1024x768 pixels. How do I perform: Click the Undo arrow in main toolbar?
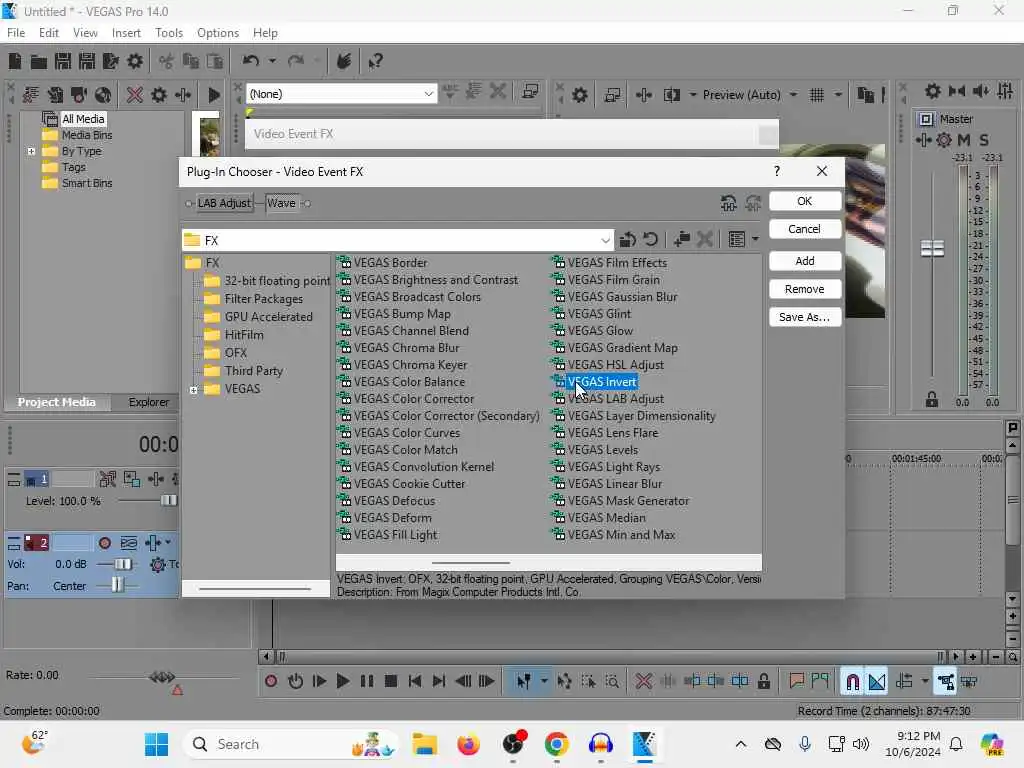pyautogui.click(x=251, y=61)
